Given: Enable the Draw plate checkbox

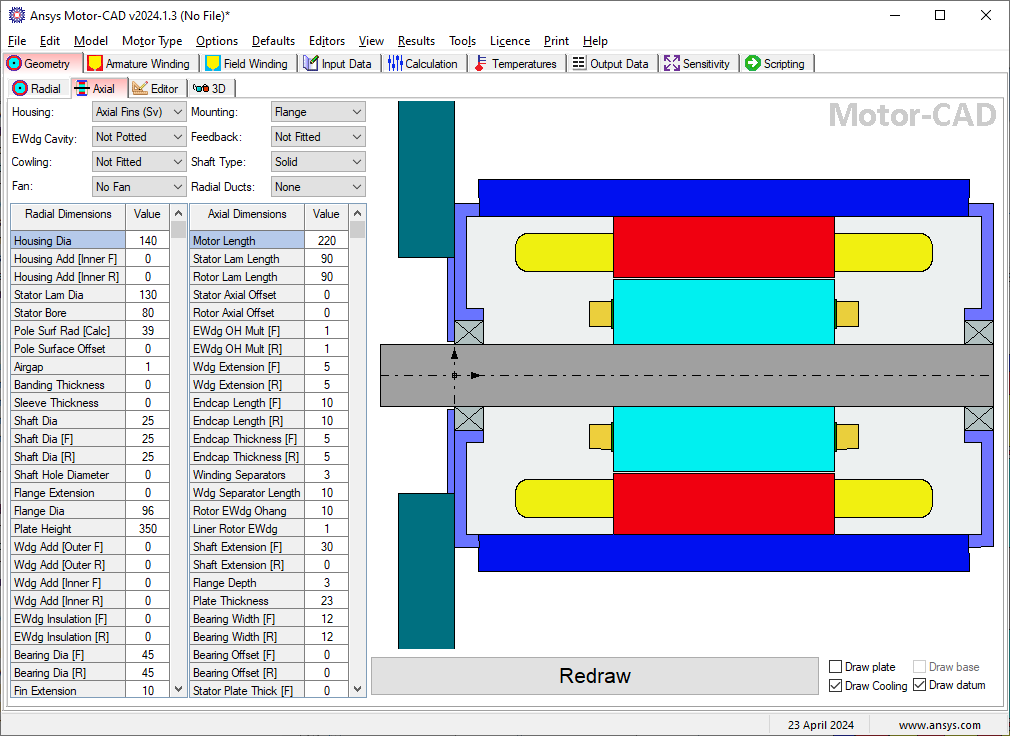Looking at the screenshot, I should (836, 667).
